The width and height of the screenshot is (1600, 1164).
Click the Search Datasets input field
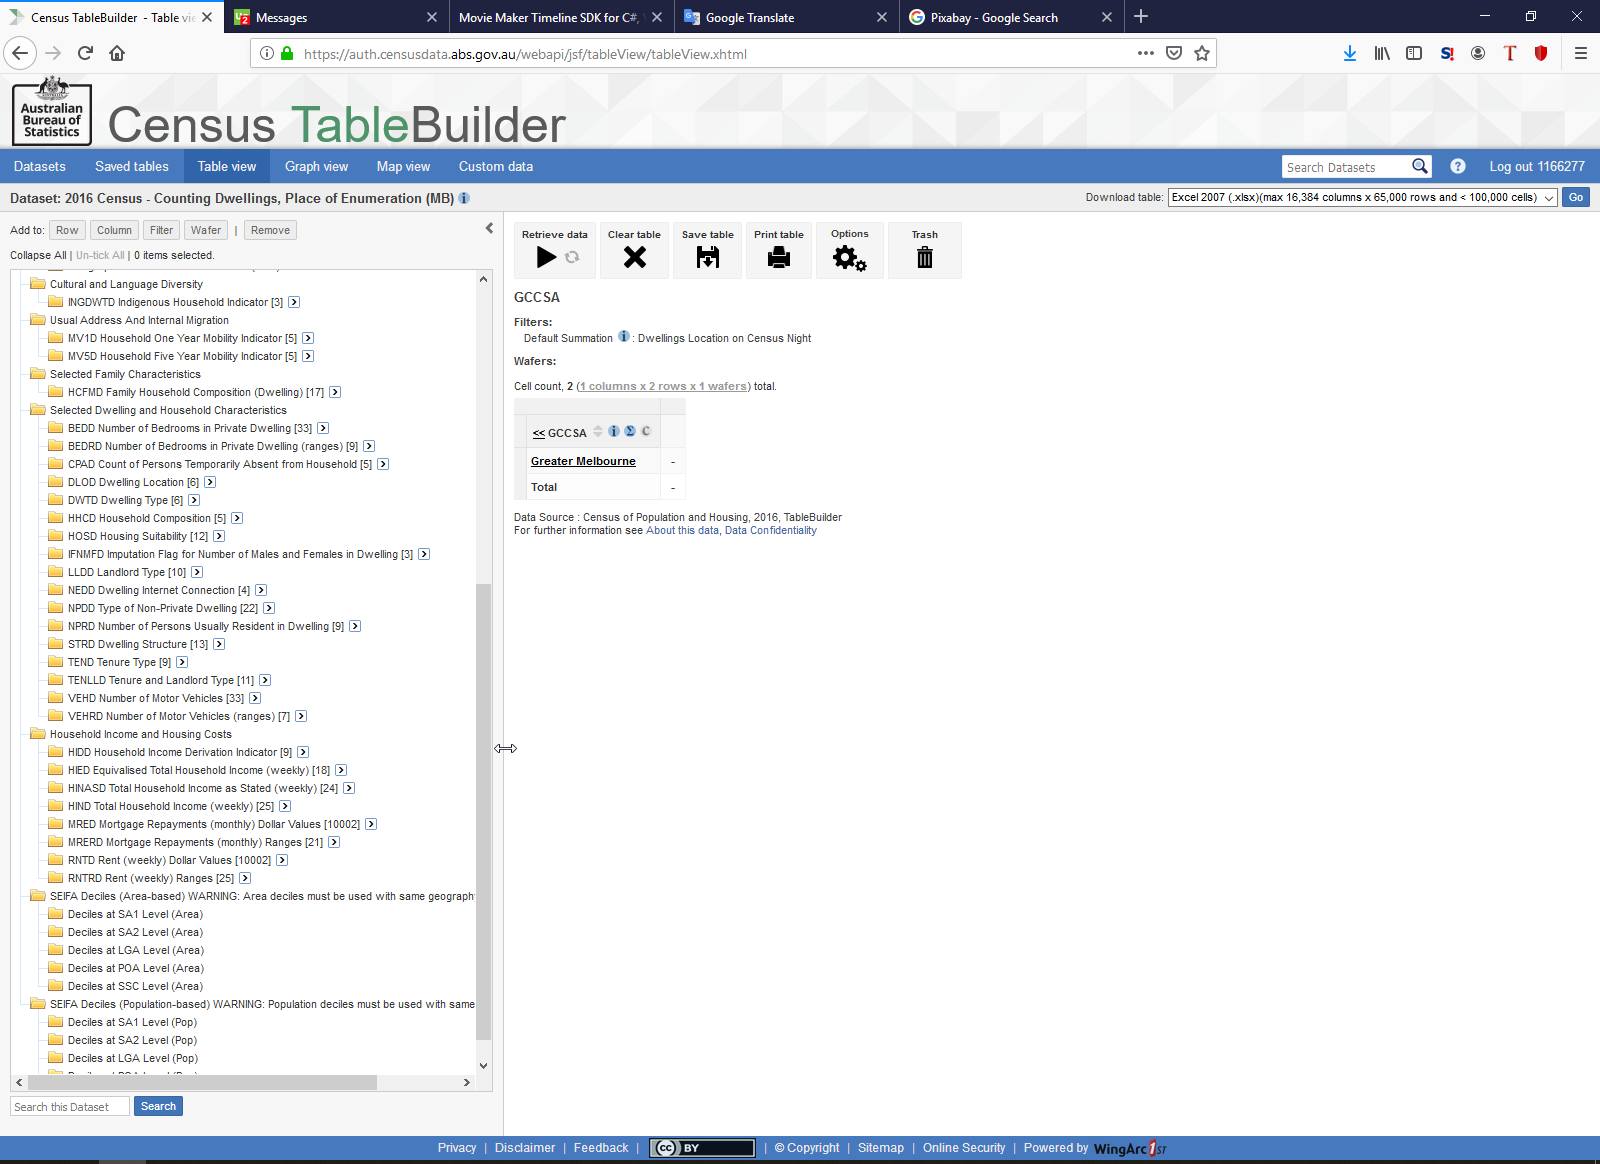pyautogui.click(x=1346, y=167)
